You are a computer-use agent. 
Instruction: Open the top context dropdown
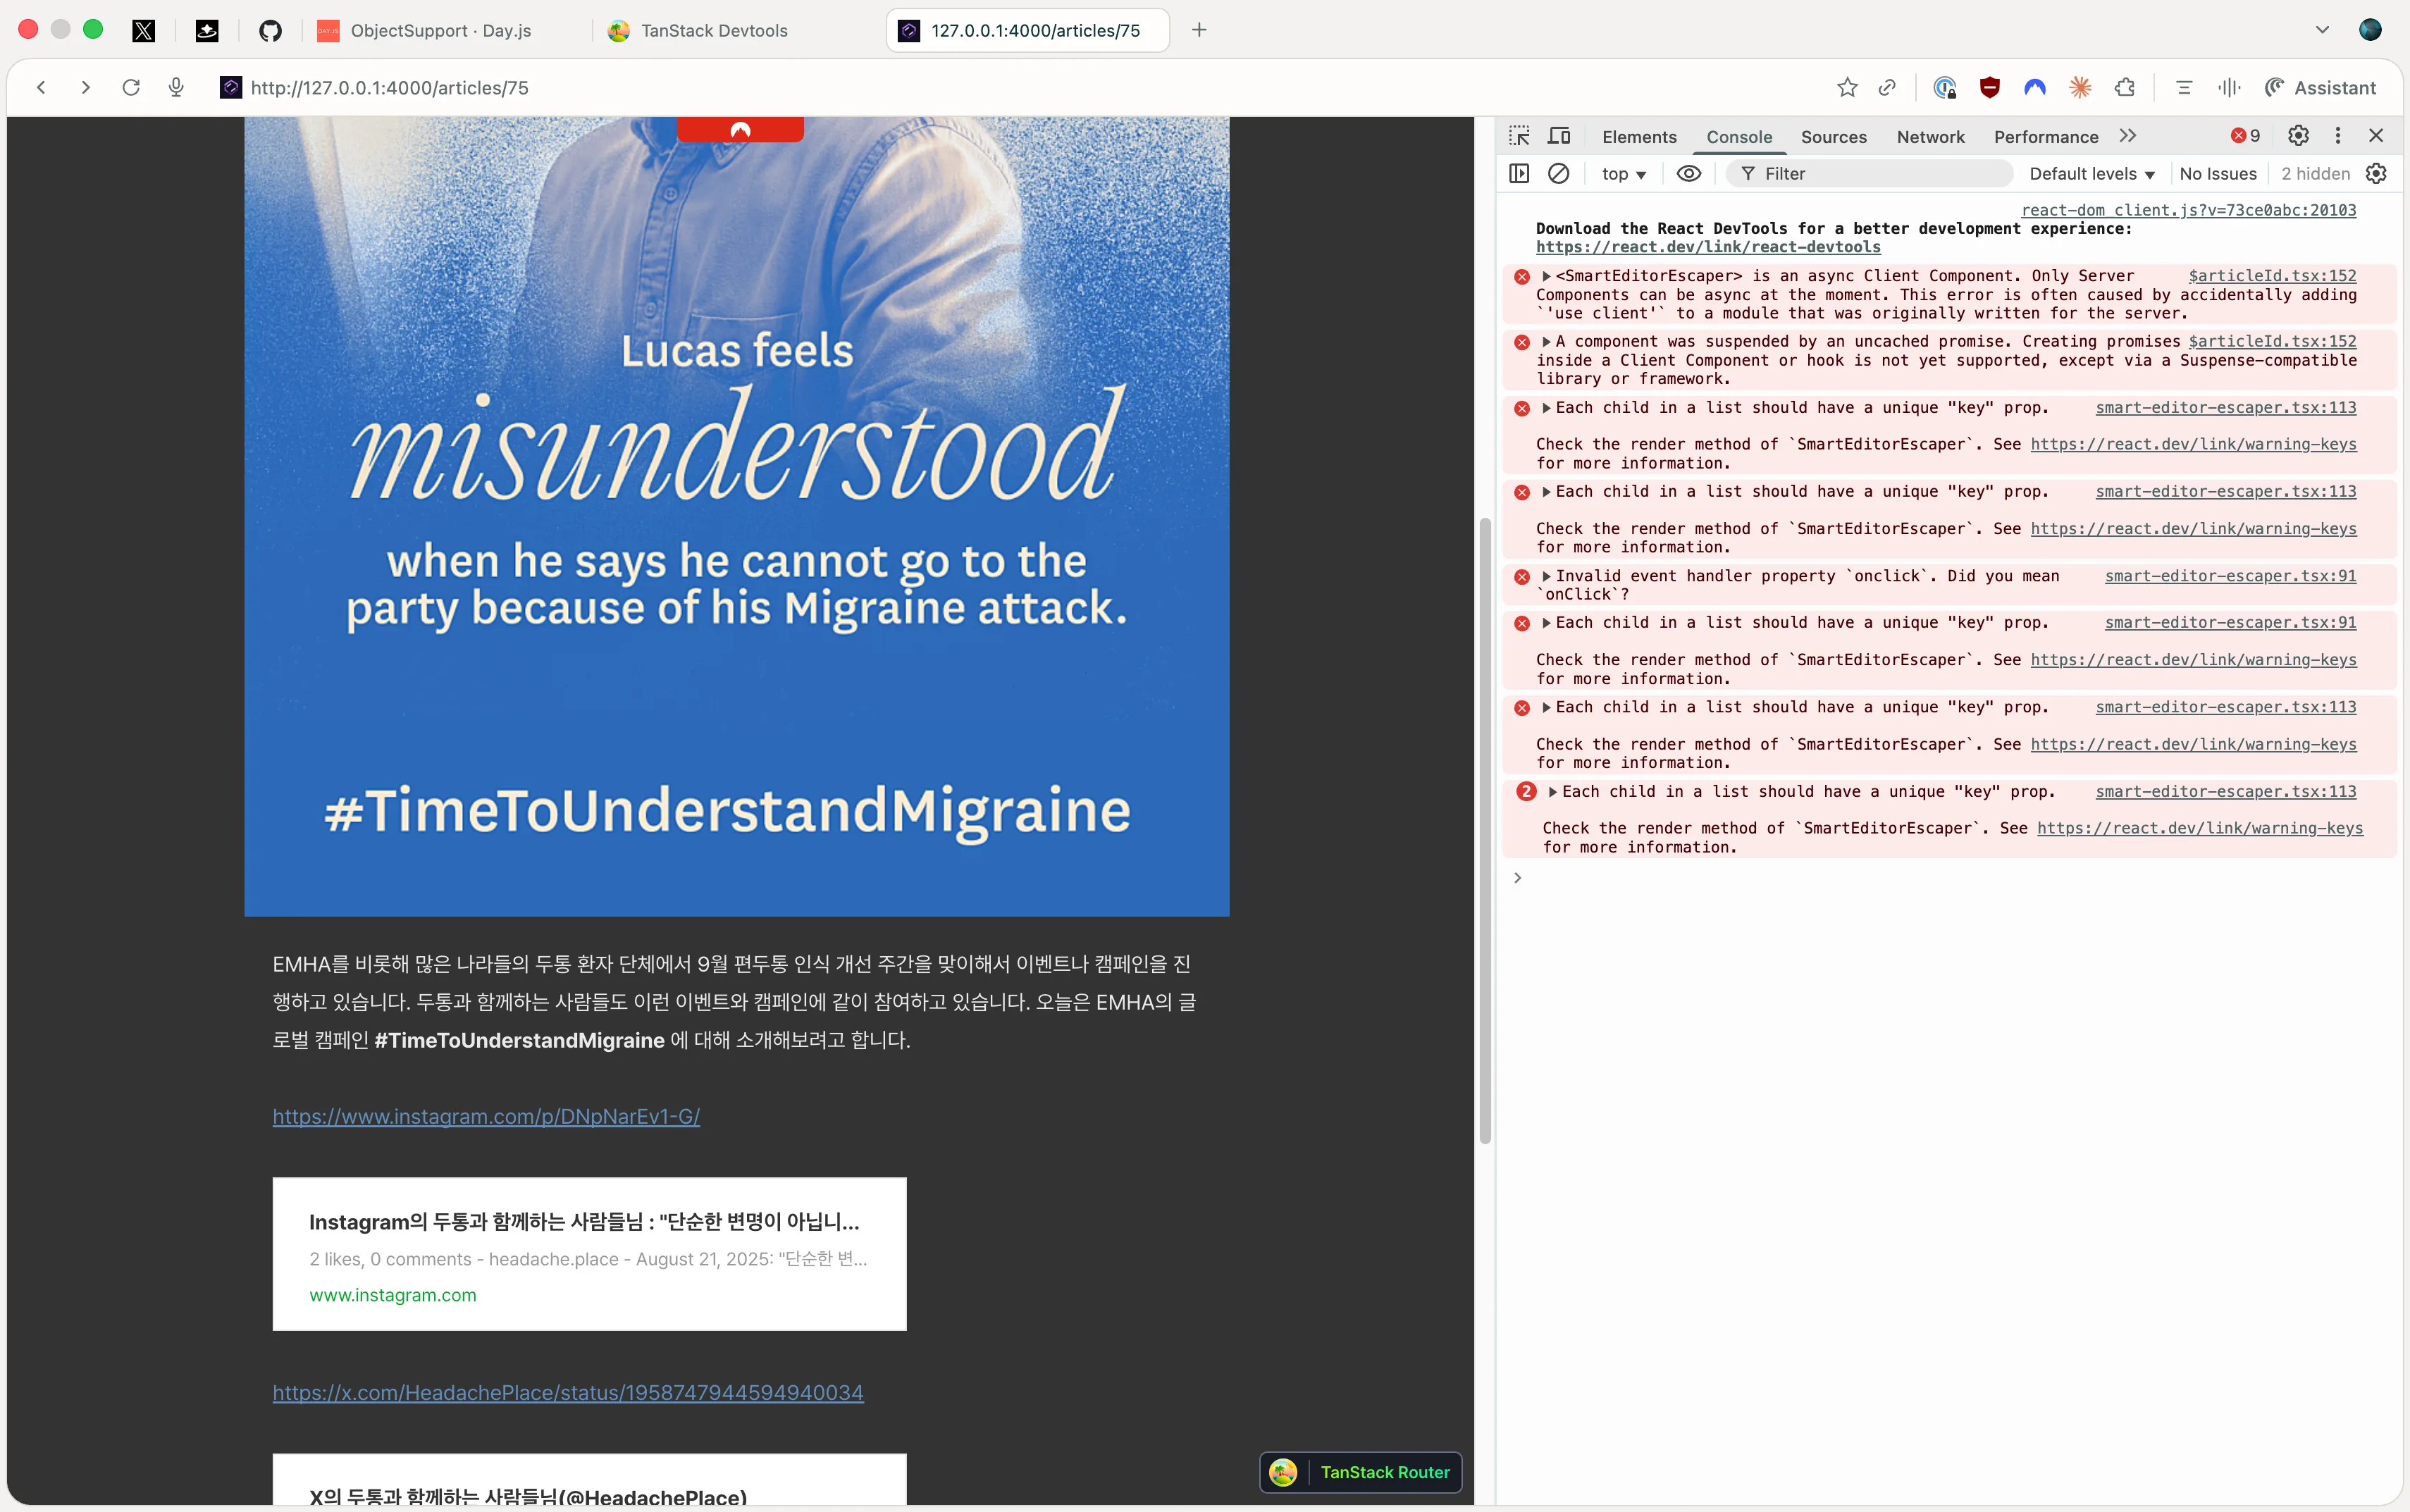click(x=1623, y=174)
